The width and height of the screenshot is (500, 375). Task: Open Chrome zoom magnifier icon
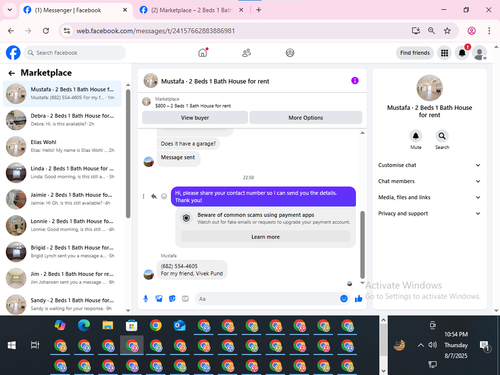coord(431,31)
